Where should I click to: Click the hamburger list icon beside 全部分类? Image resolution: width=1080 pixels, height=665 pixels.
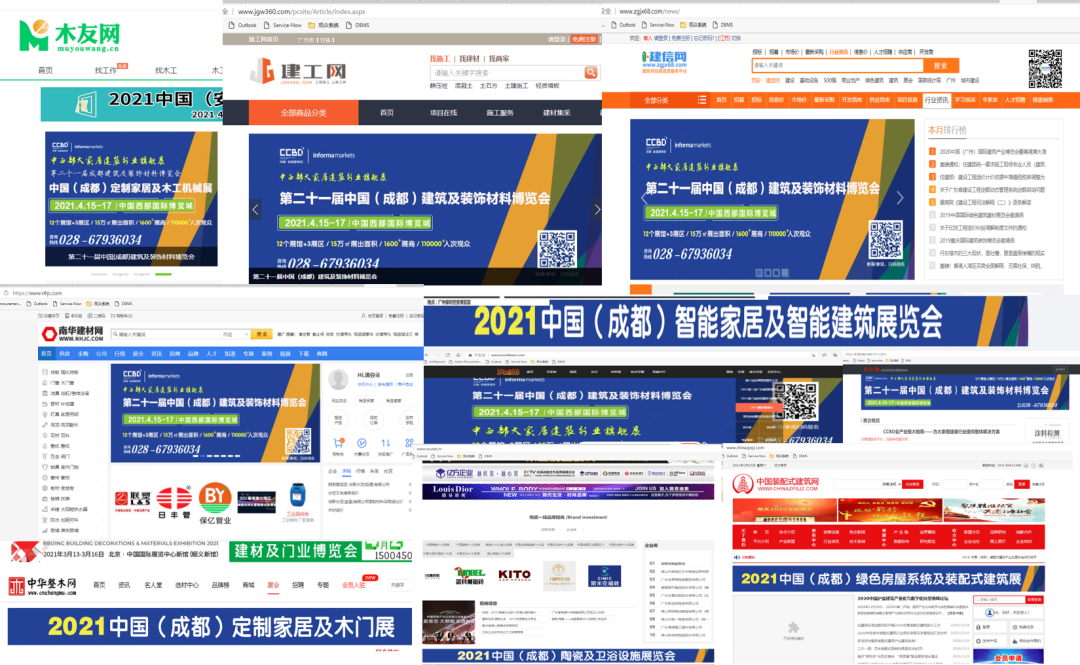point(701,100)
